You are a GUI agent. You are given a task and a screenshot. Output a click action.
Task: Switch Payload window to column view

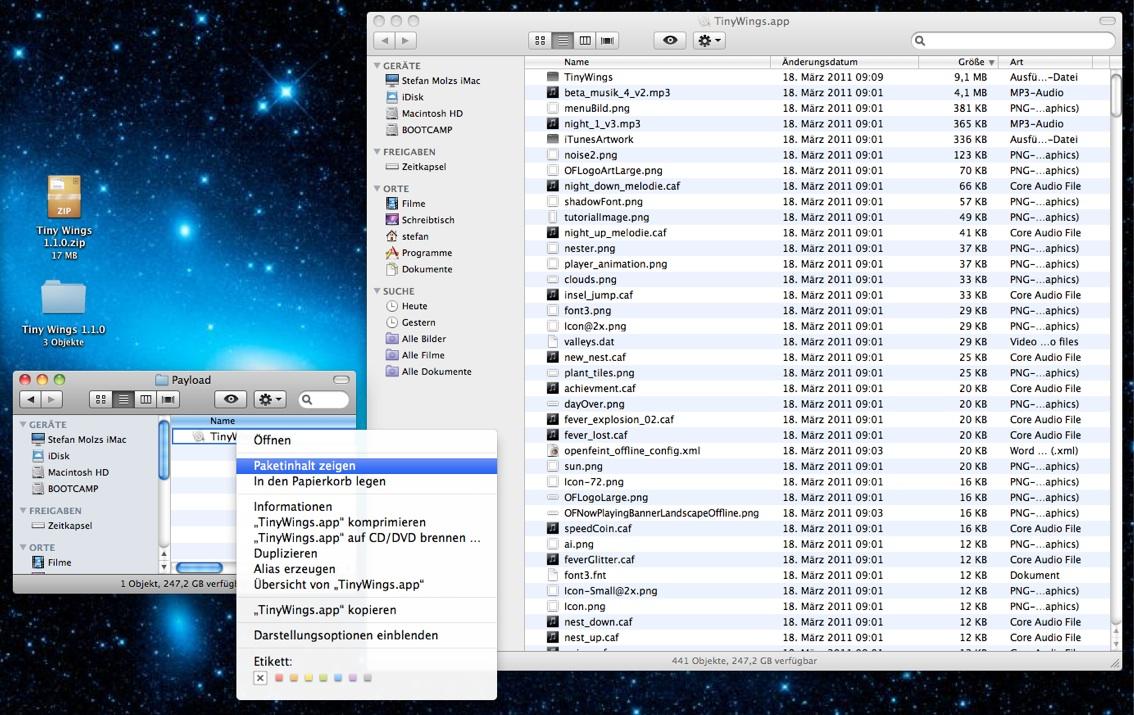pyautogui.click(x=145, y=399)
